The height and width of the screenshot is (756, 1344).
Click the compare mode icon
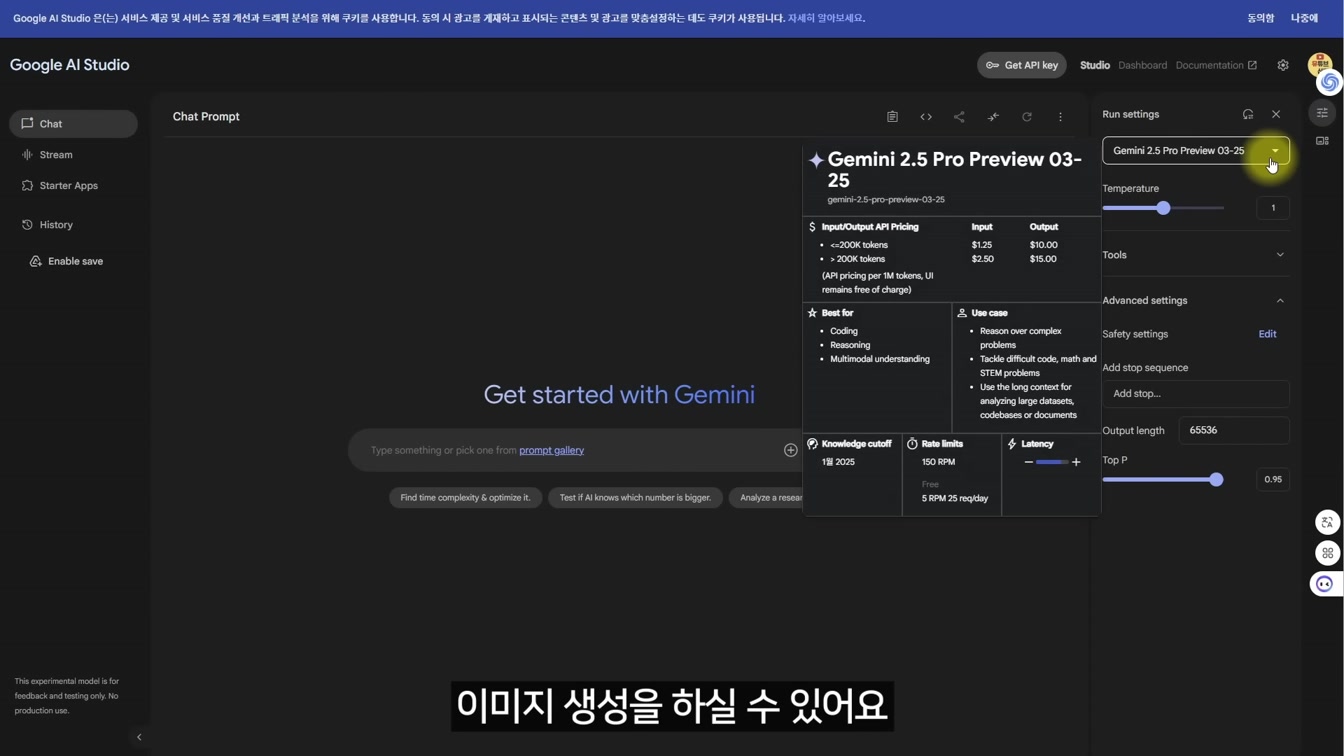click(993, 117)
